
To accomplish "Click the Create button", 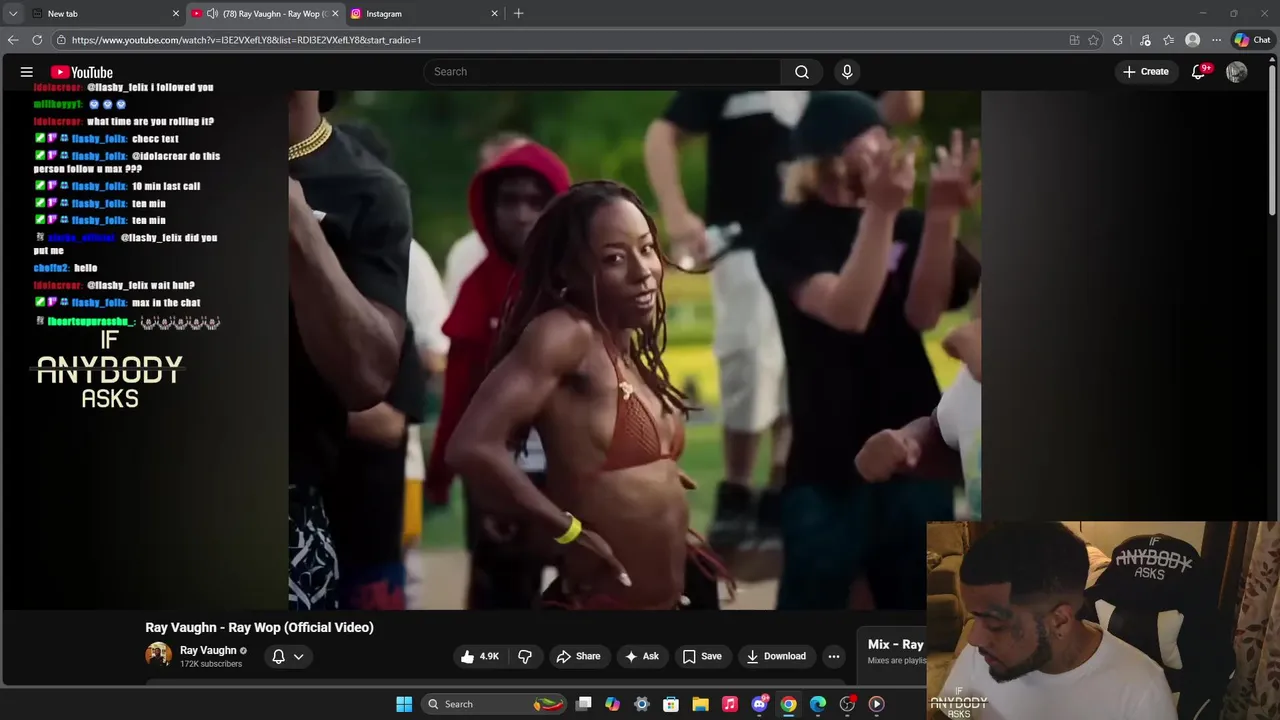I will (1146, 72).
